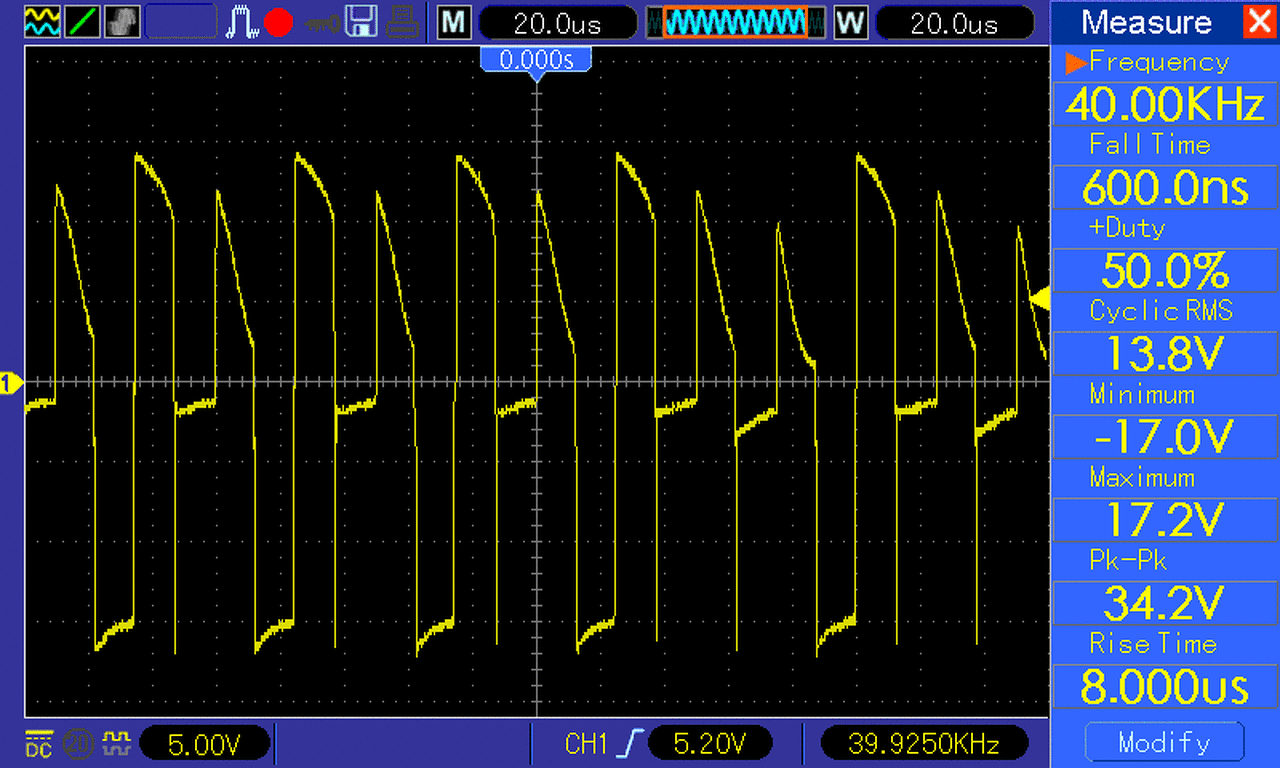Click the 39.9250KHz frequency counter readout
Image resolution: width=1280 pixels, height=768 pixels.
[924, 744]
